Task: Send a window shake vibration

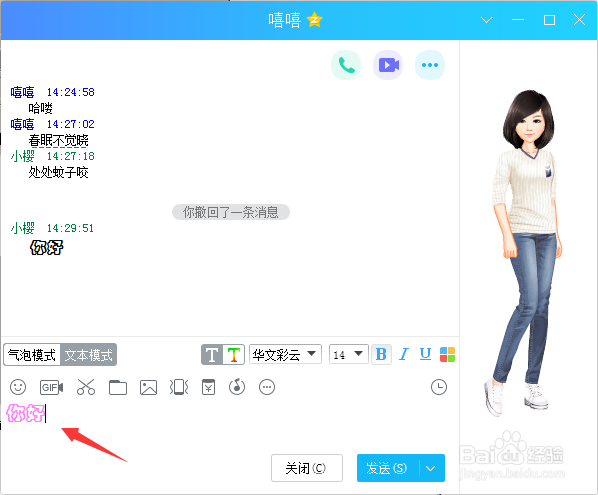Action: (179, 387)
